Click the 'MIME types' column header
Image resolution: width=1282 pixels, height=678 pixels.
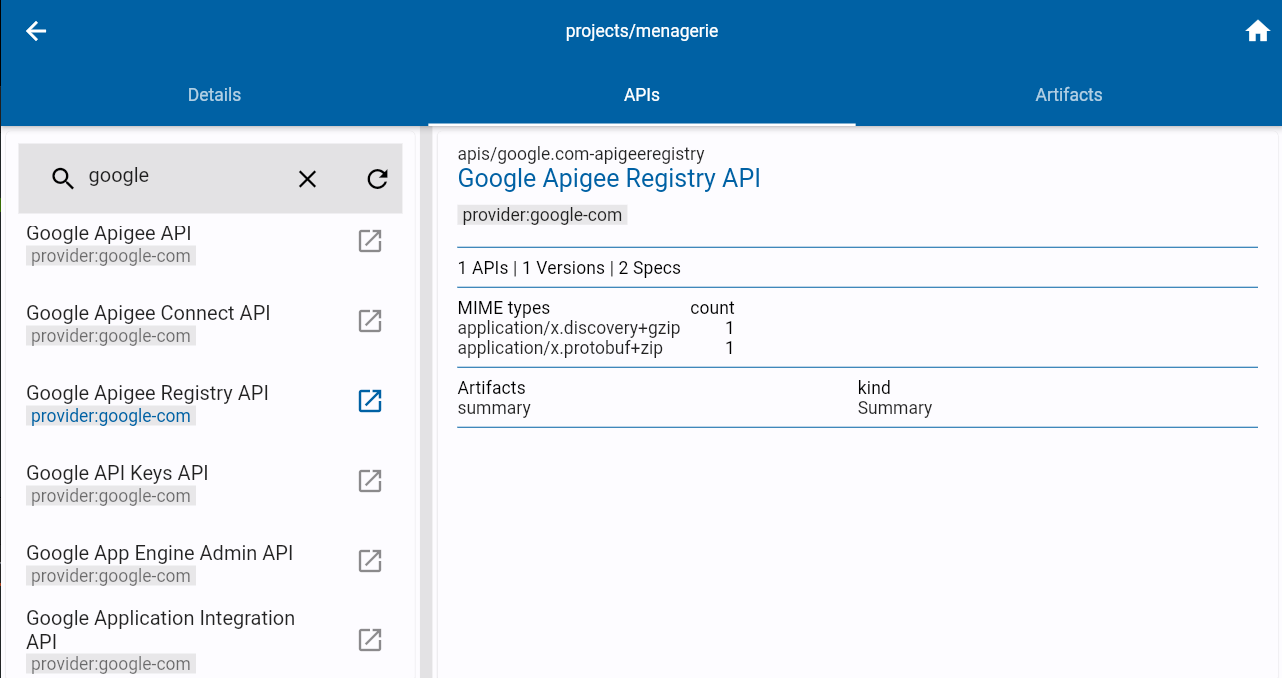point(504,308)
